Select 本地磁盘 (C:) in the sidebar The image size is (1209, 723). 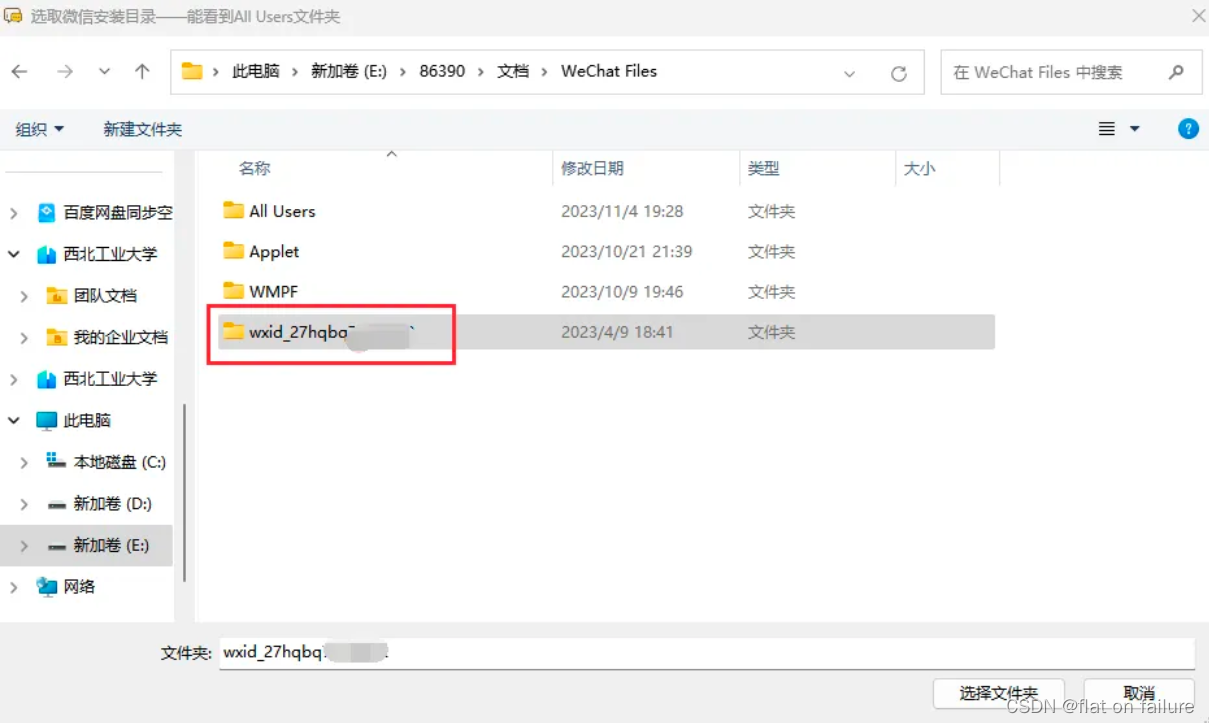click(x=120, y=462)
